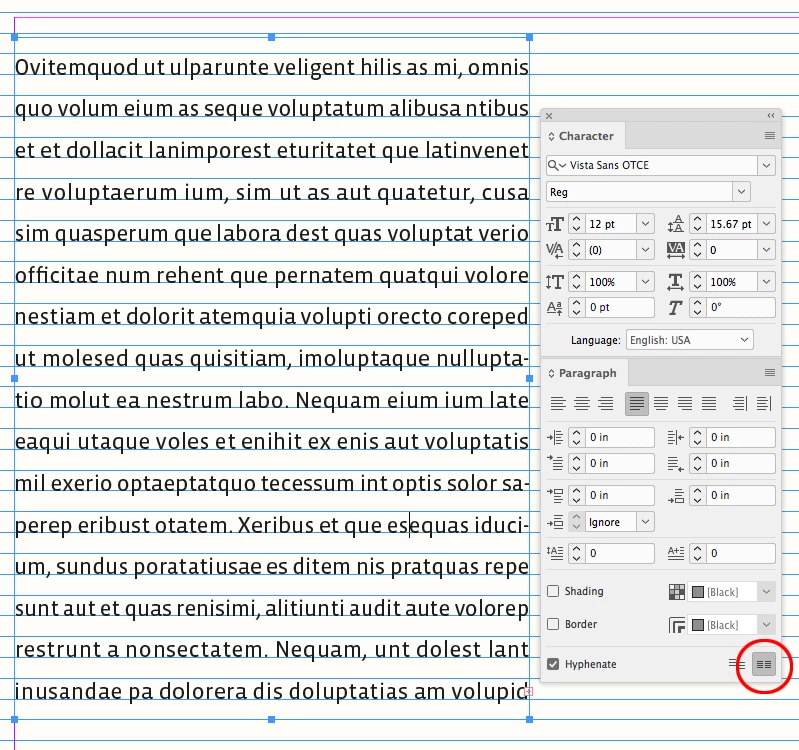Image resolution: width=799 pixels, height=750 pixels.
Task: Click drop cap characters field
Action: pyautogui.click(x=741, y=553)
